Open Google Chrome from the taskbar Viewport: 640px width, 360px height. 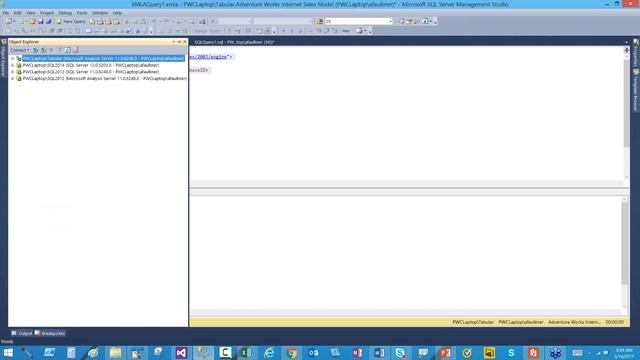[x=291, y=353]
